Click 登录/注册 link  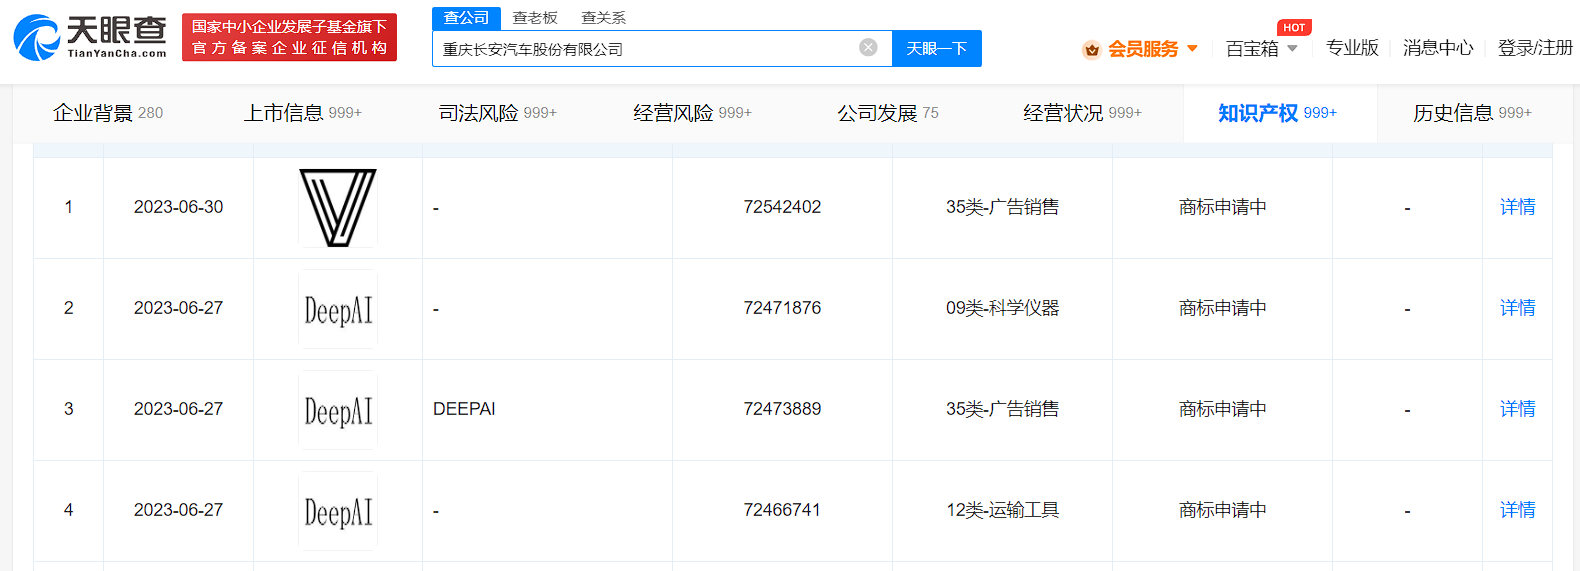pyautogui.click(x=1535, y=48)
